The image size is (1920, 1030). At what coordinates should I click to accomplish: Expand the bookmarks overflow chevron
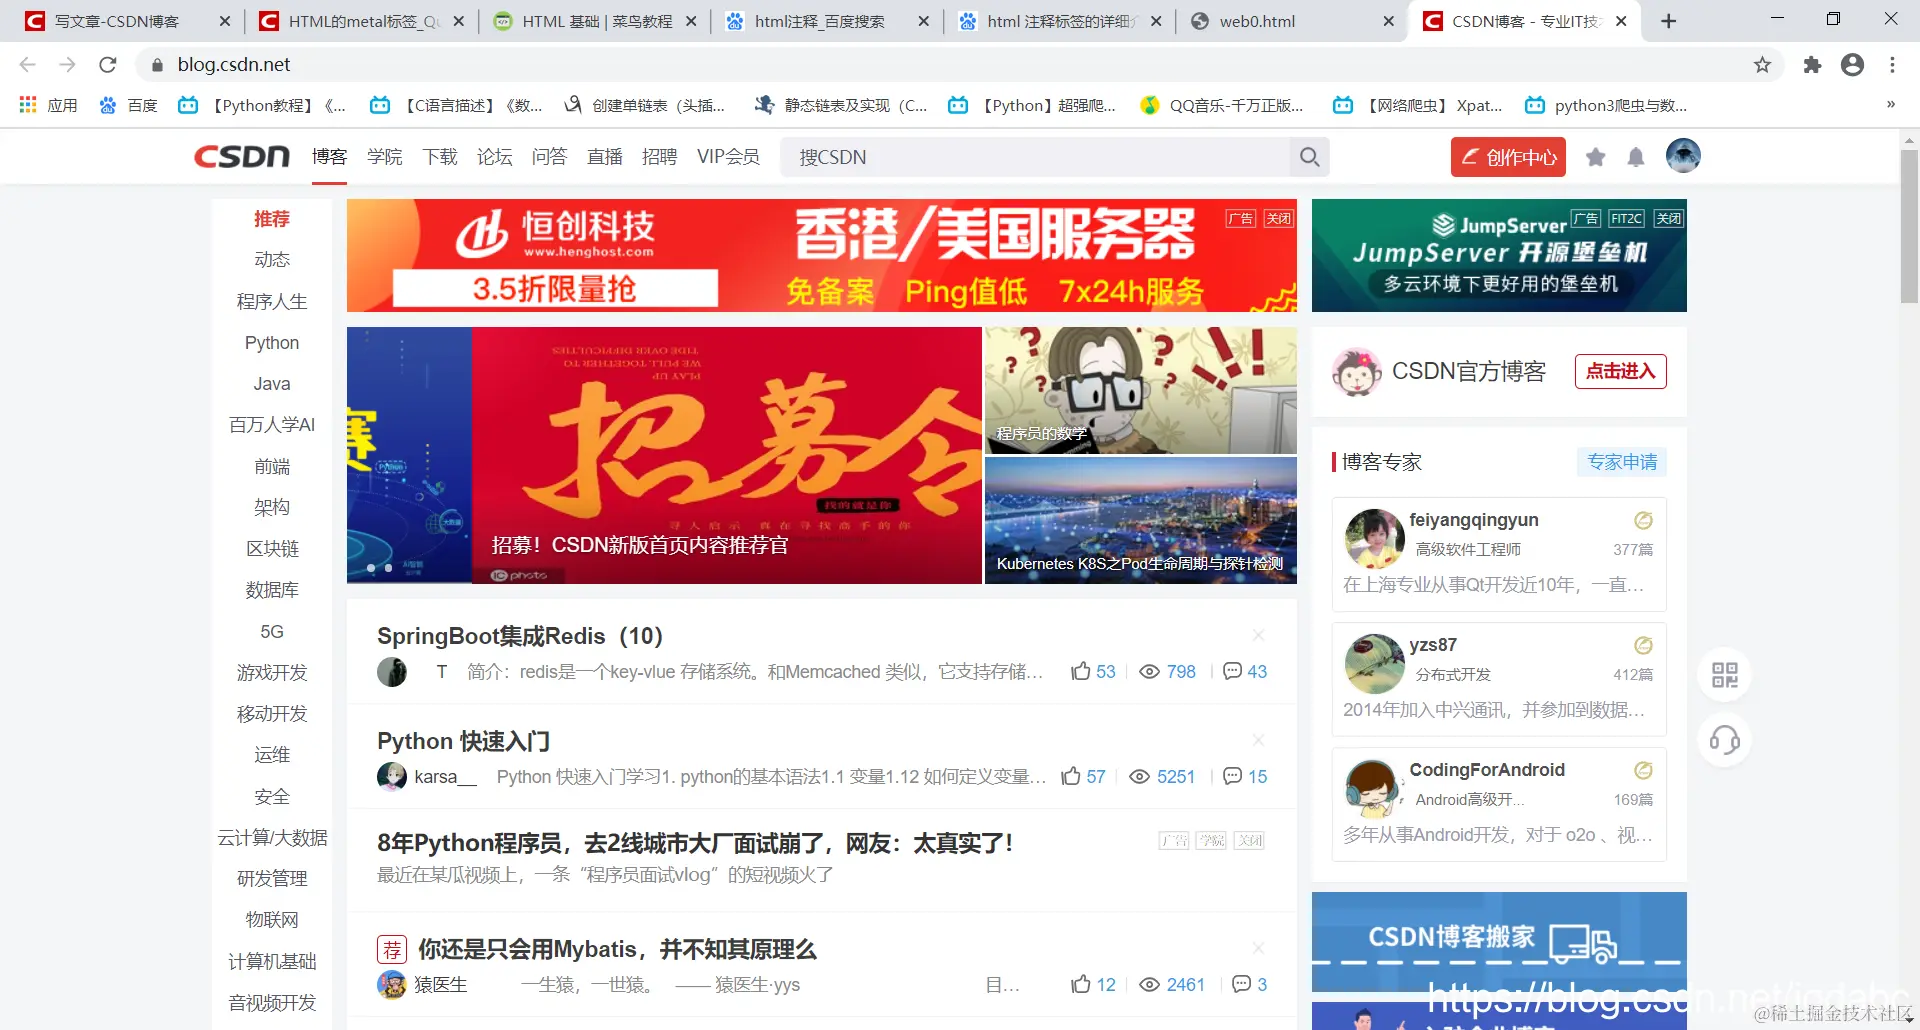click(1890, 104)
